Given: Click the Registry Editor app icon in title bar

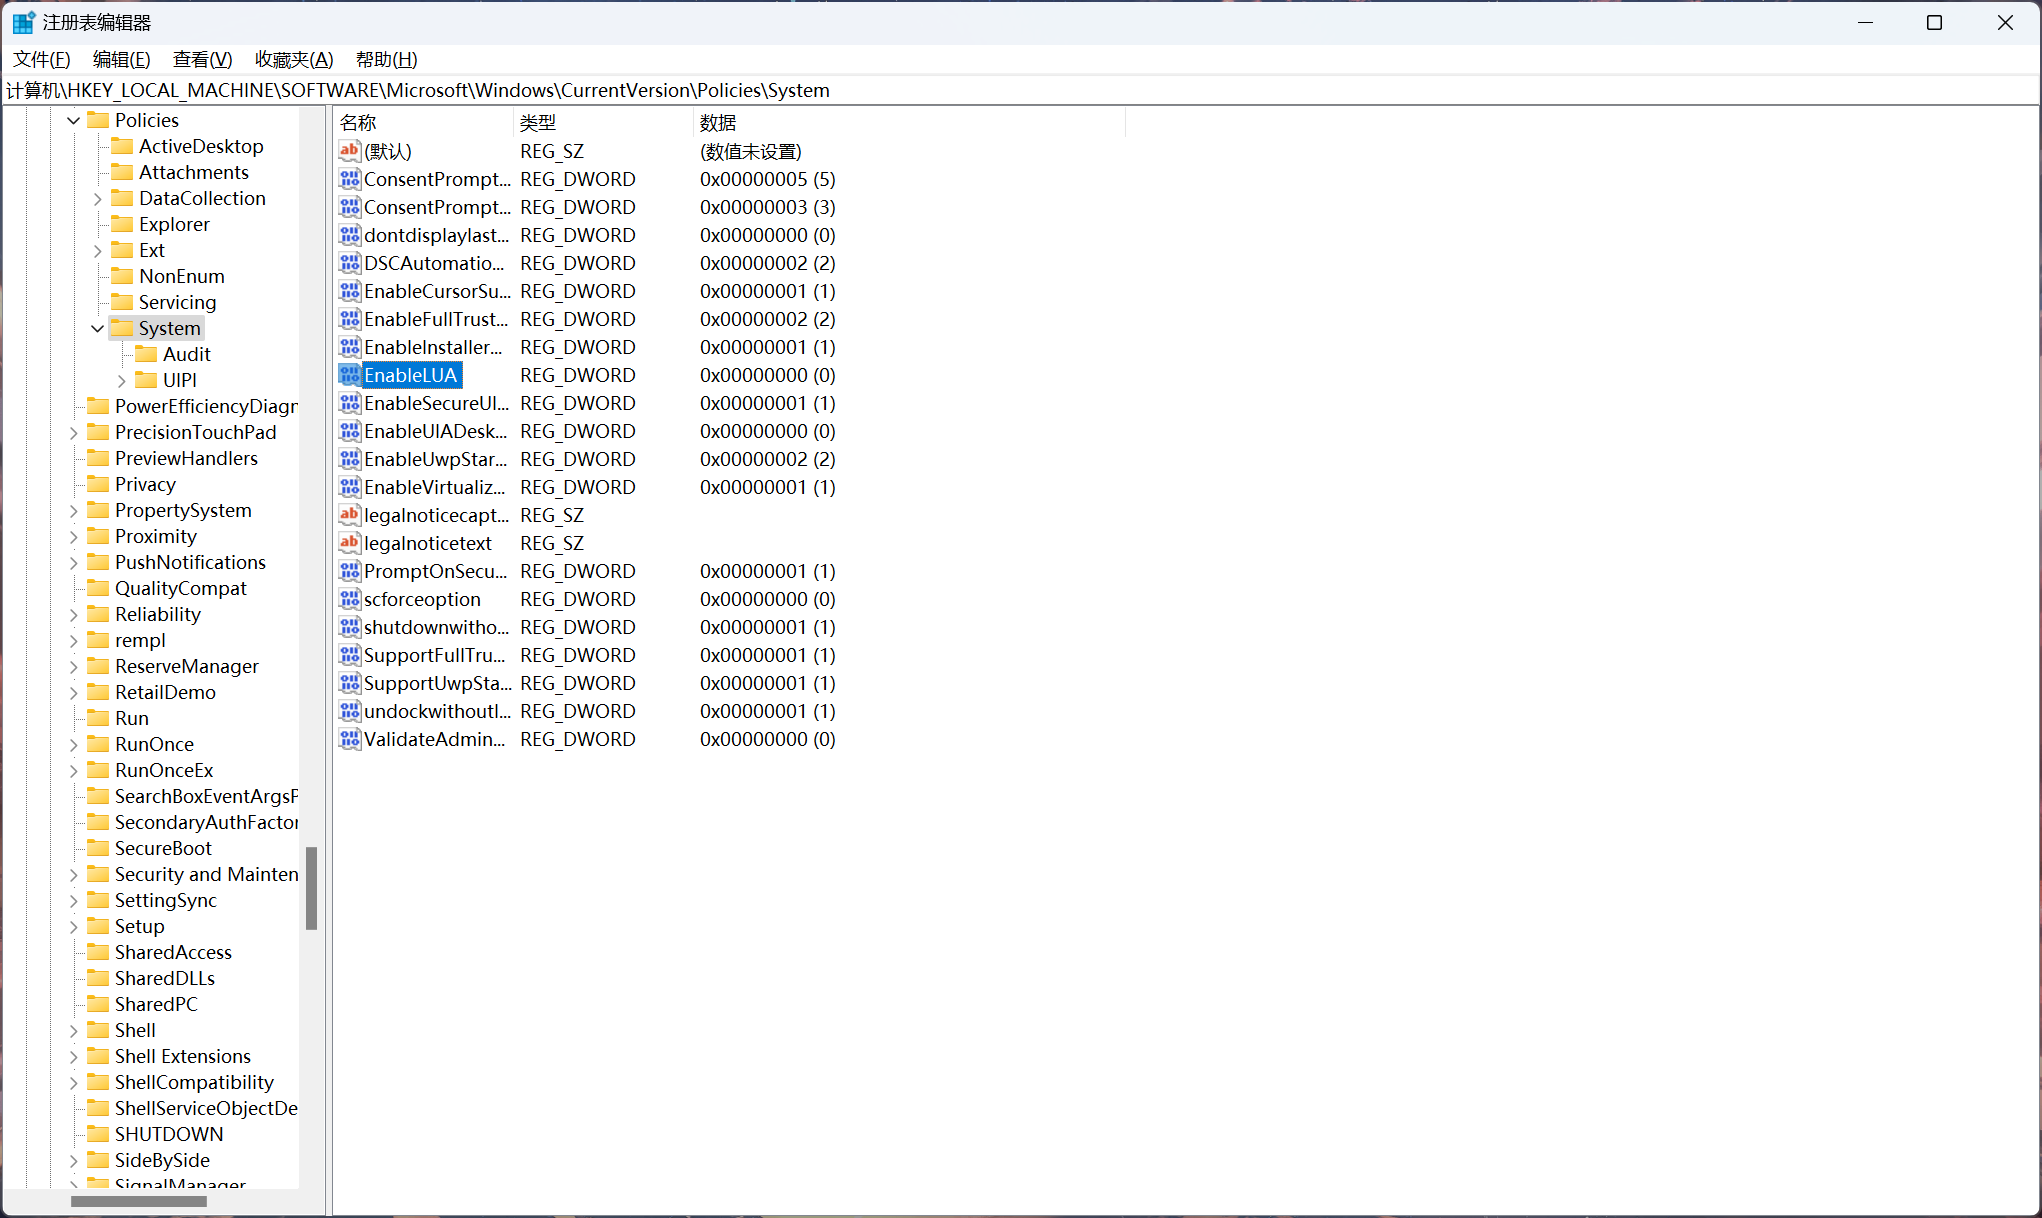Looking at the screenshot, I should 23,22.
